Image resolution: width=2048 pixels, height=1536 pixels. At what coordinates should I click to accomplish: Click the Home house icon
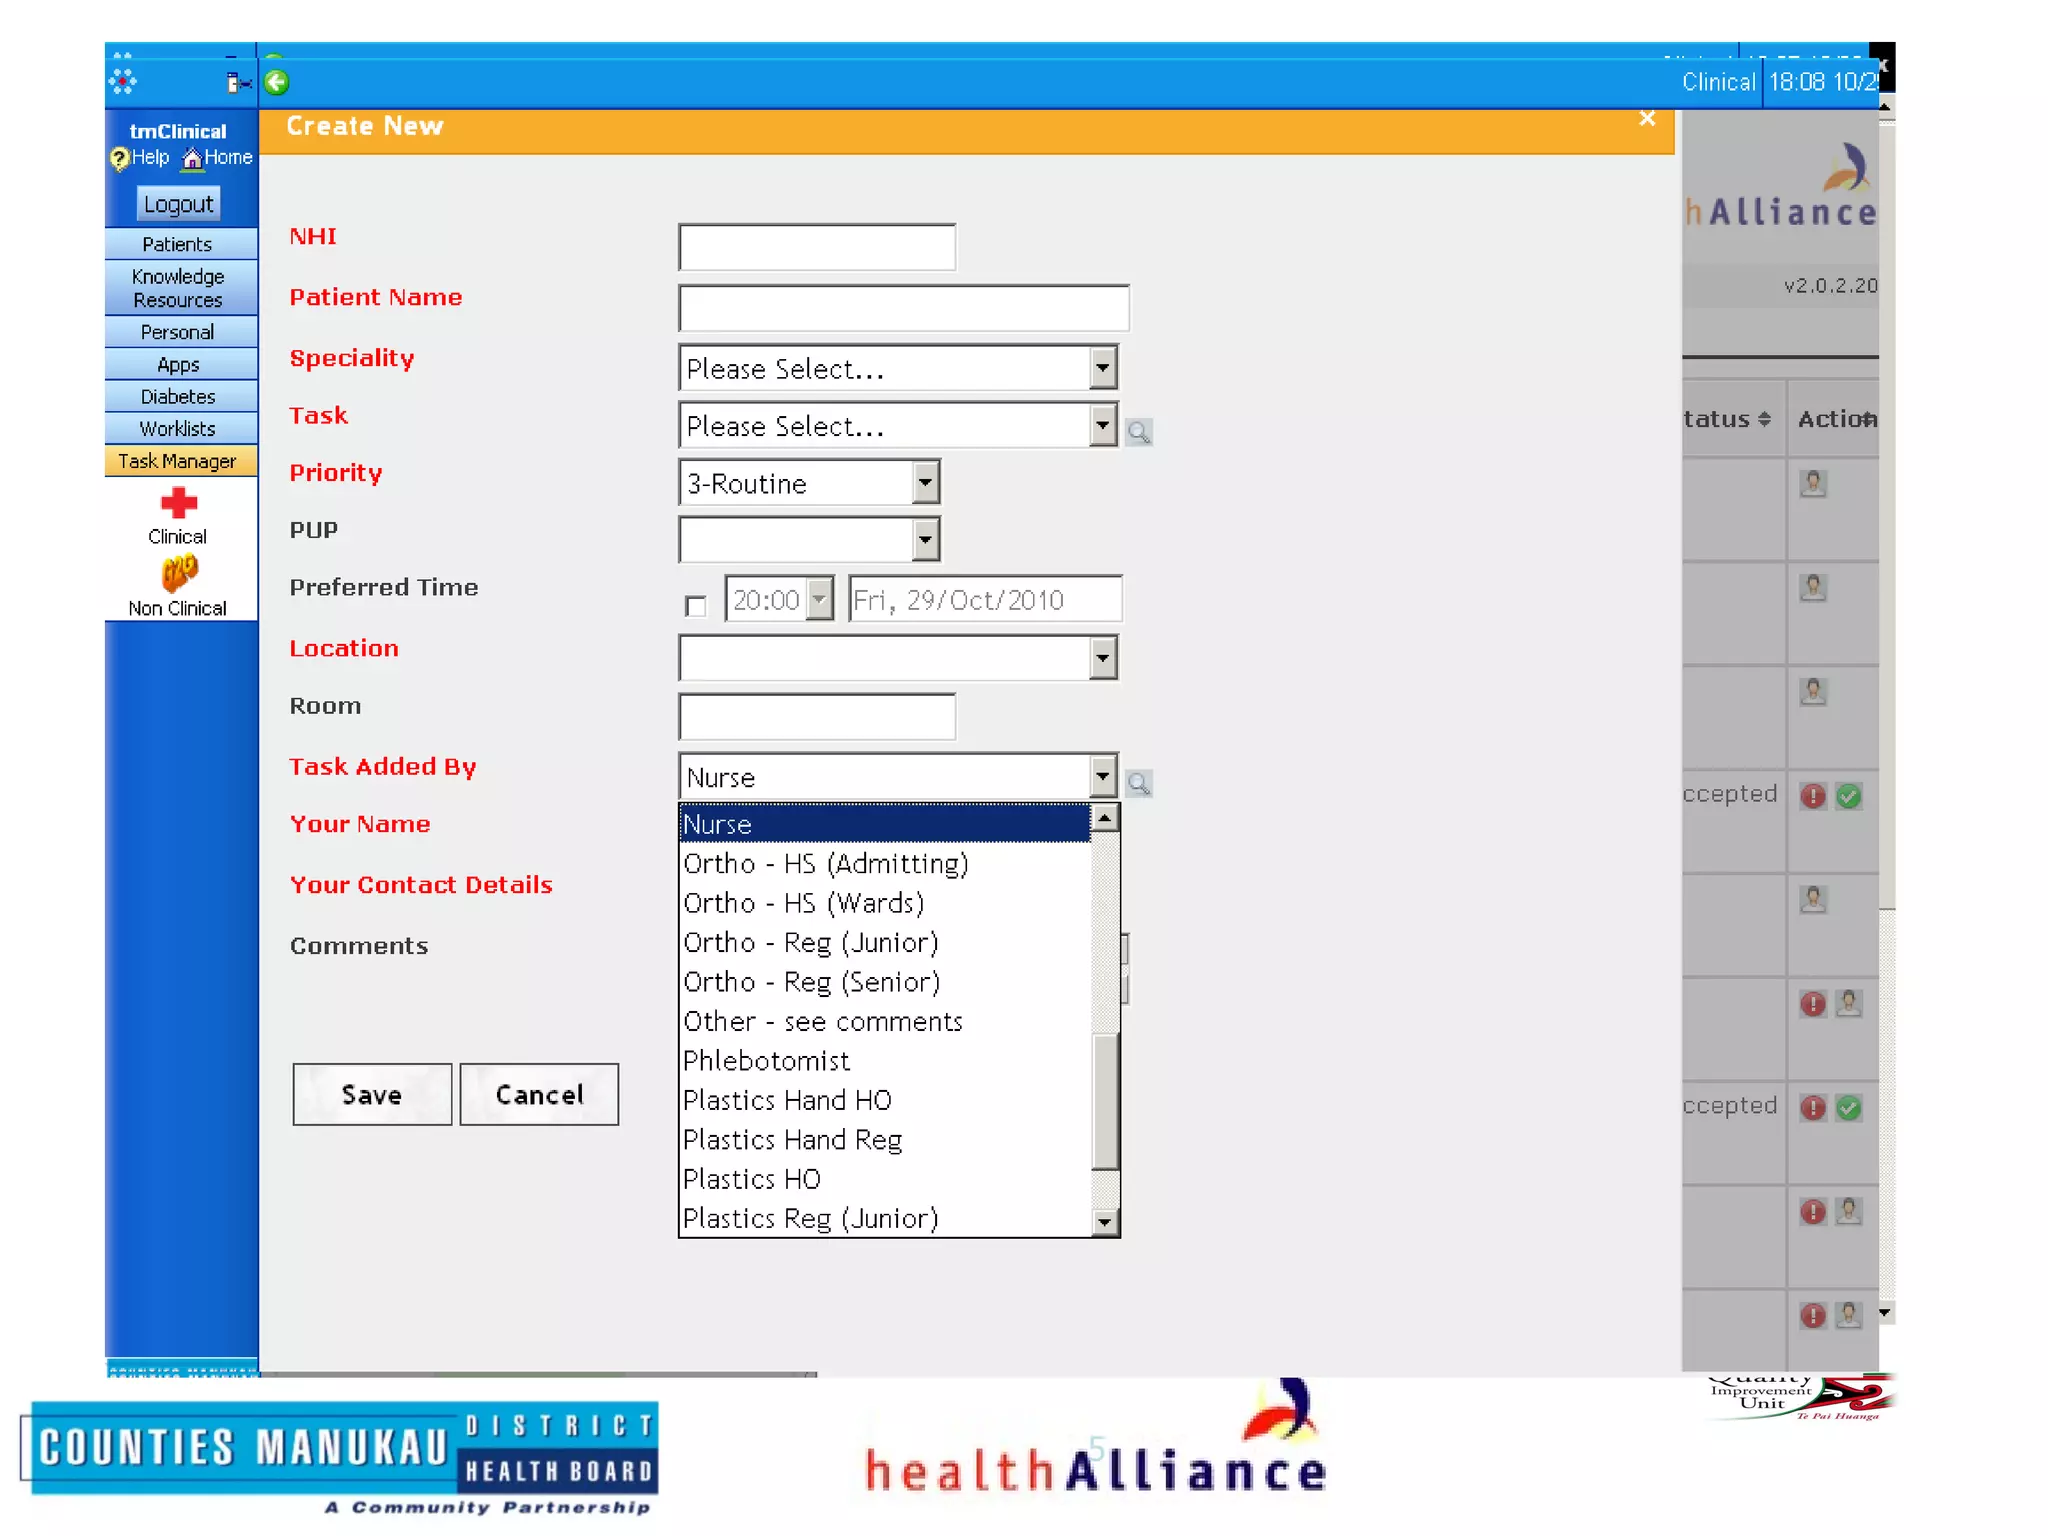pyautogui.click(x=193, y=159)
